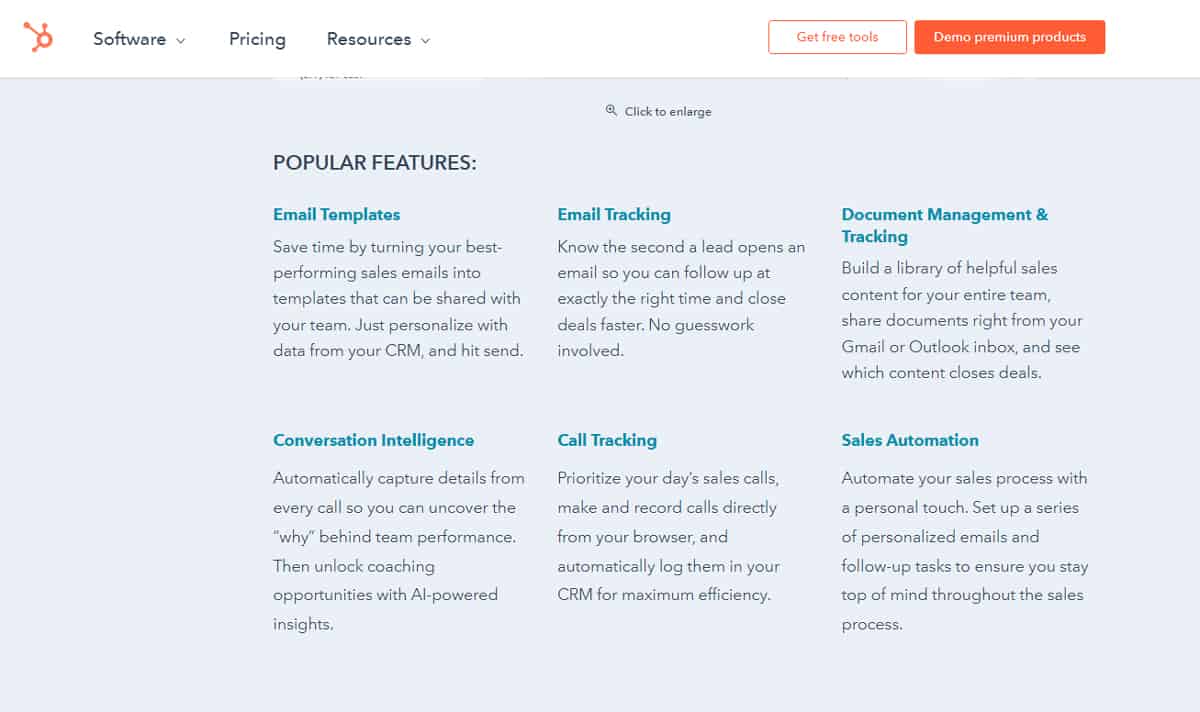Open the Email Tracking feature link
This screenshot has width=1200, height=712.
[x=614, y=214]
